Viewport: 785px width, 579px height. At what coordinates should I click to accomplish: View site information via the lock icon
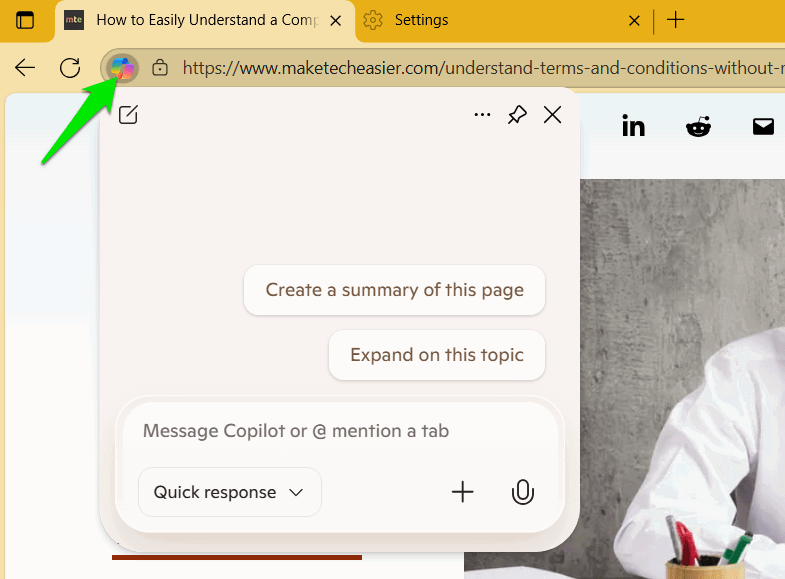point(159,68)
